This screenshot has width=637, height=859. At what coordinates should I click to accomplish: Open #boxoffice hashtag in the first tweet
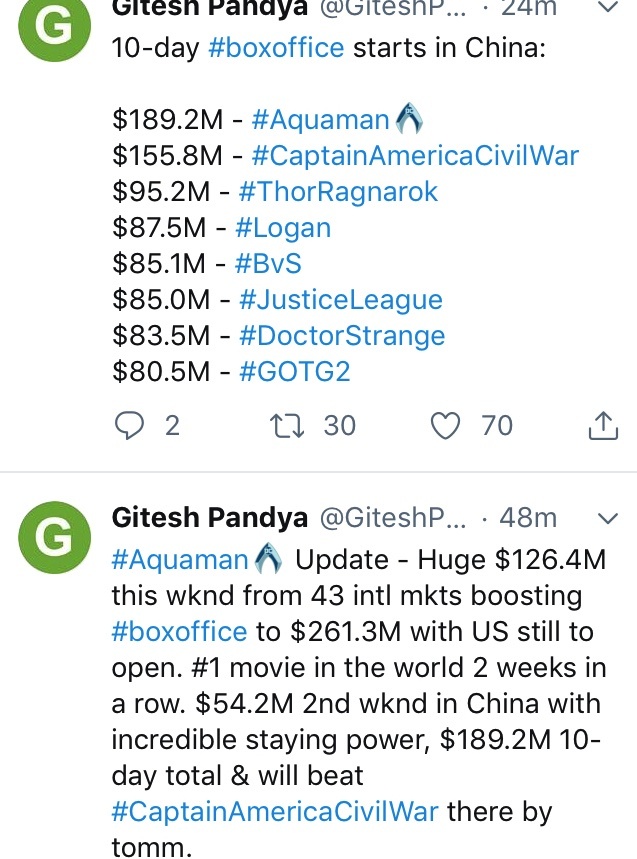277,48
